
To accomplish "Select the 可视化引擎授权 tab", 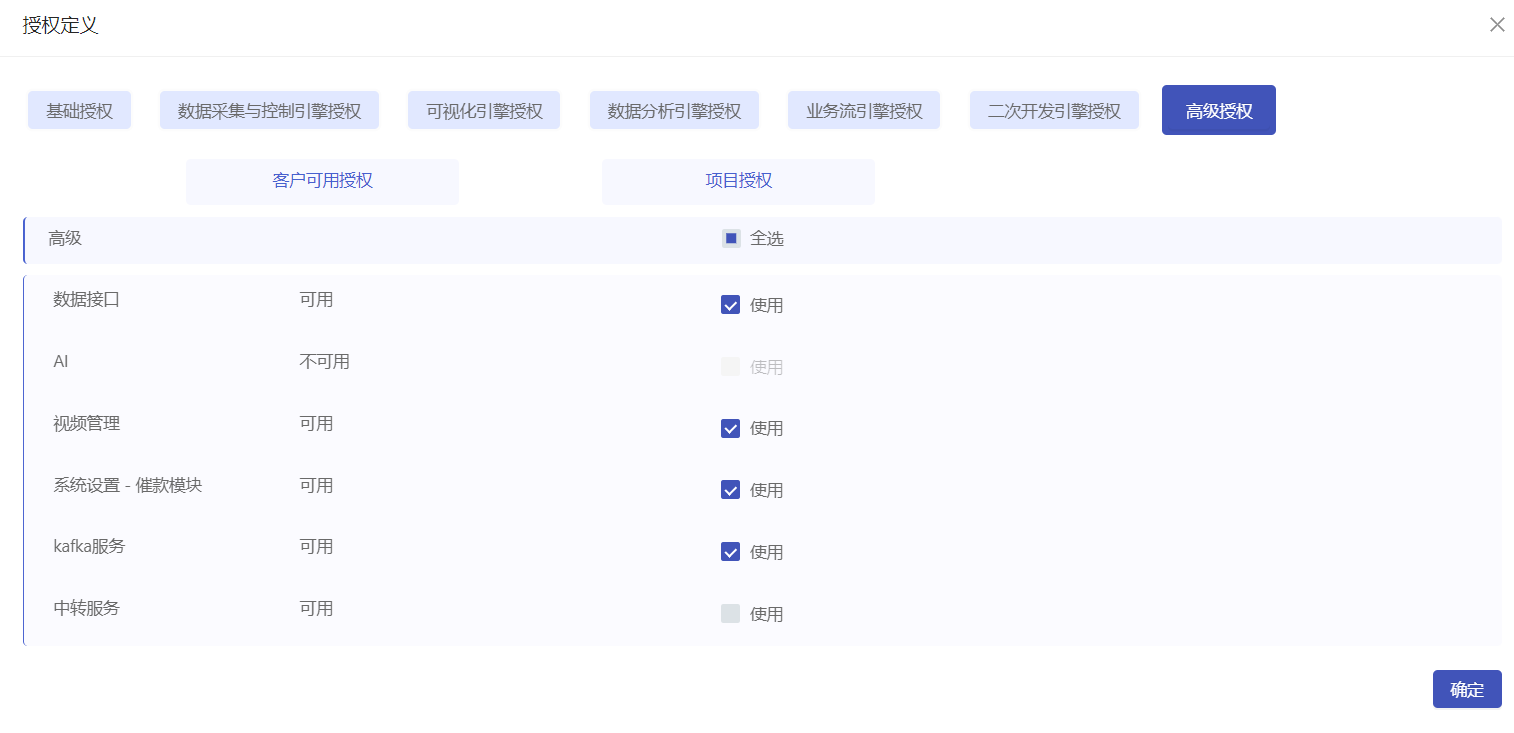I will point(484,111).
